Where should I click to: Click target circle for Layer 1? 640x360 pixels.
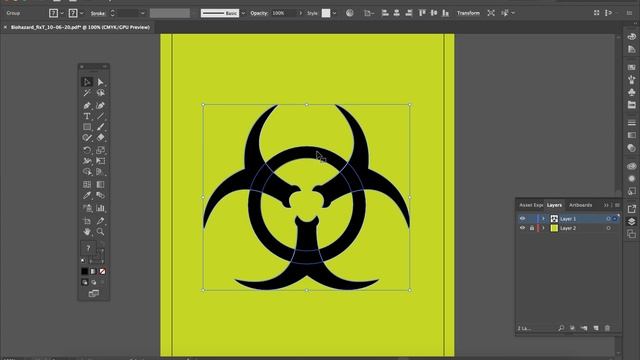[x=609, y=219]
